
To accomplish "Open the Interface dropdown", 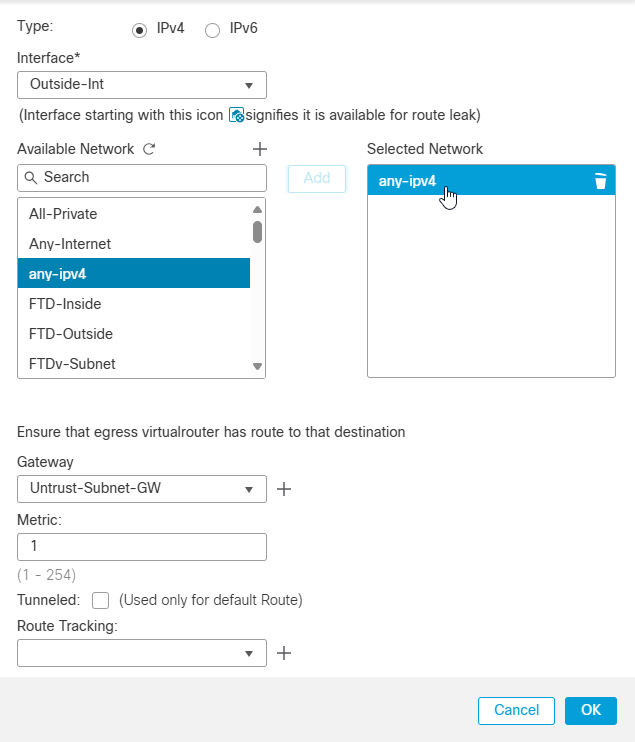I will point(142,85).
